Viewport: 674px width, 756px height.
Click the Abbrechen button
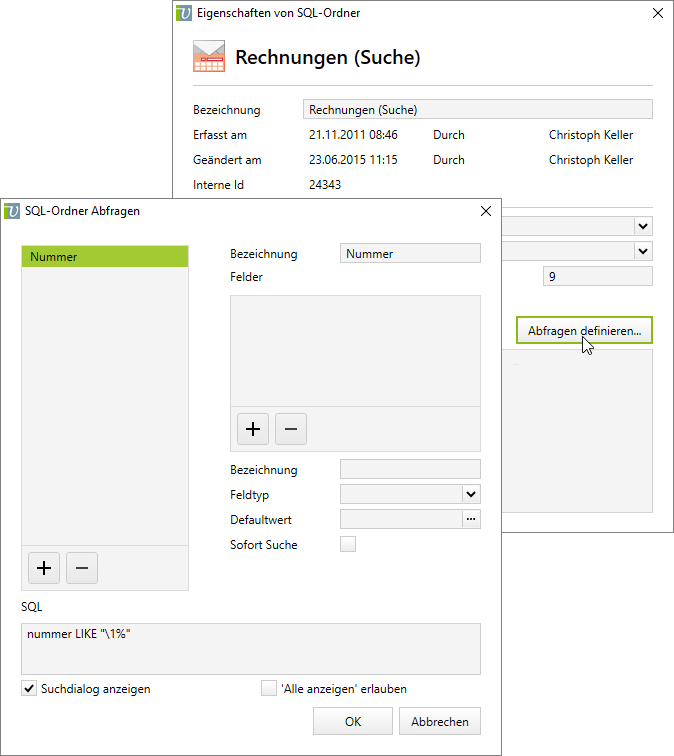[440, 721]
